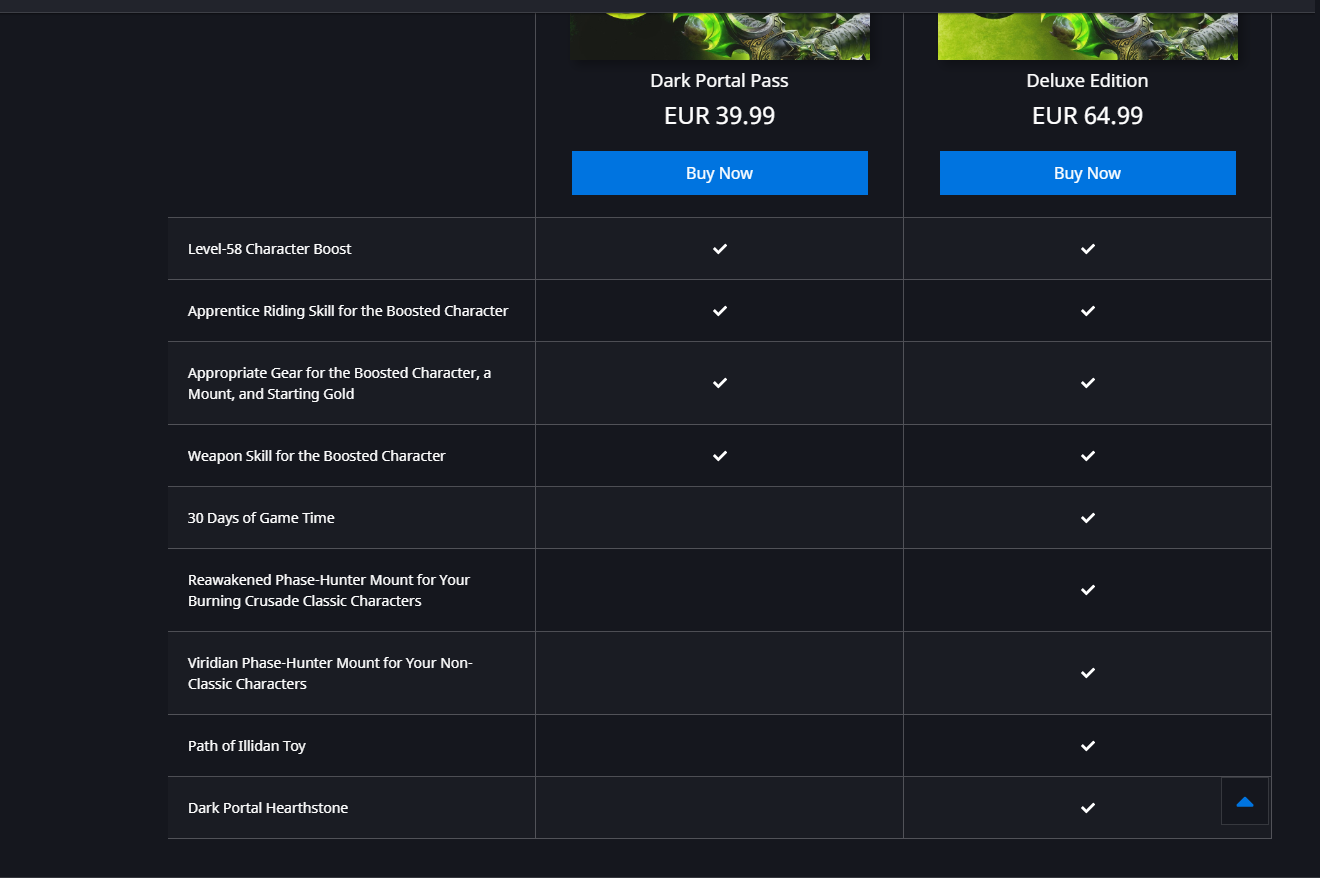1320x878 pixels.
Task: Click the Reawakened Phase-Hunter Mount label
Action: click(x=329, y=590)
